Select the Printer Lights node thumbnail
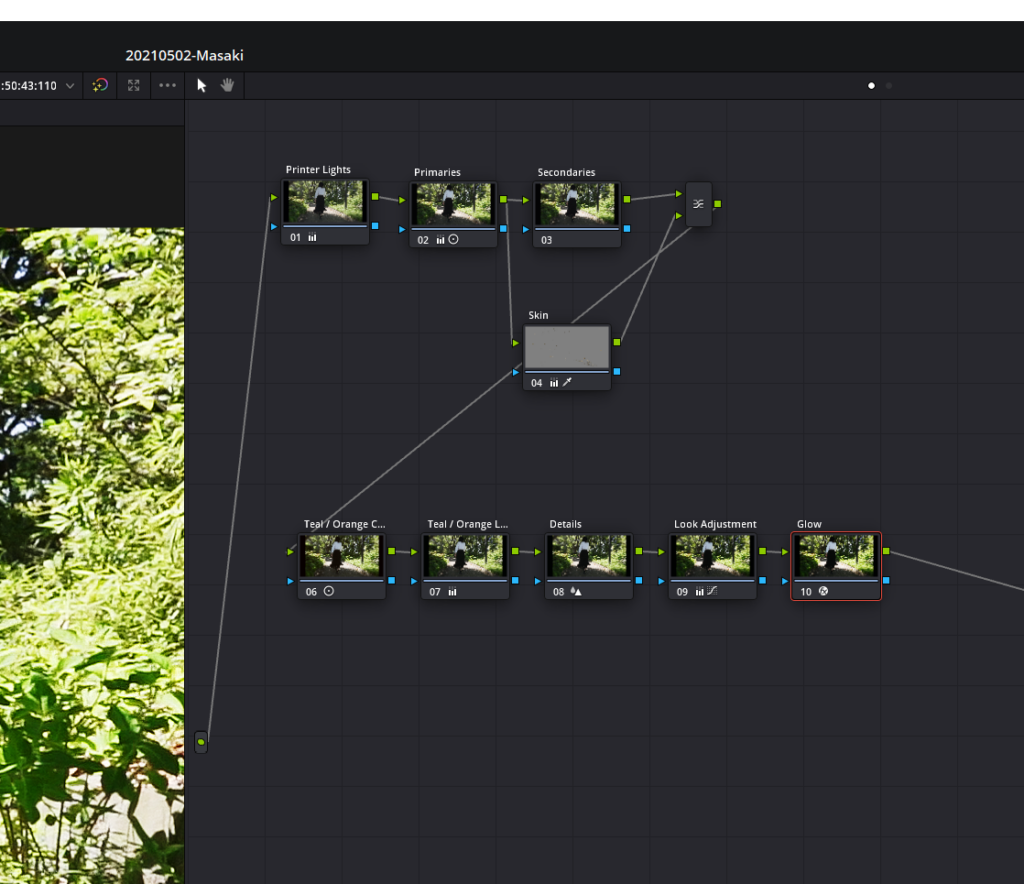The image size is (1024, 884). pyautogui.click(x=325, y=202)
